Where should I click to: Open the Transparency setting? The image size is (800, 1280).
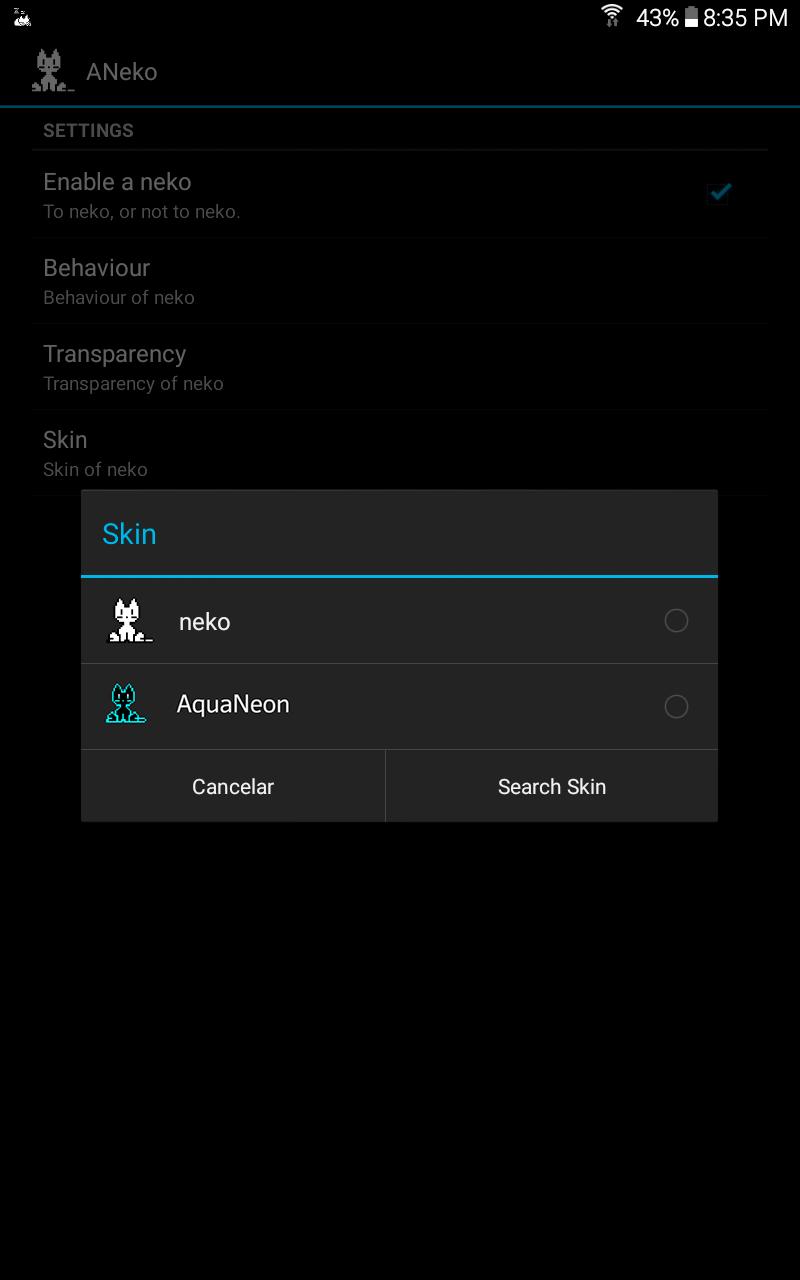click(x=400, y=367)
